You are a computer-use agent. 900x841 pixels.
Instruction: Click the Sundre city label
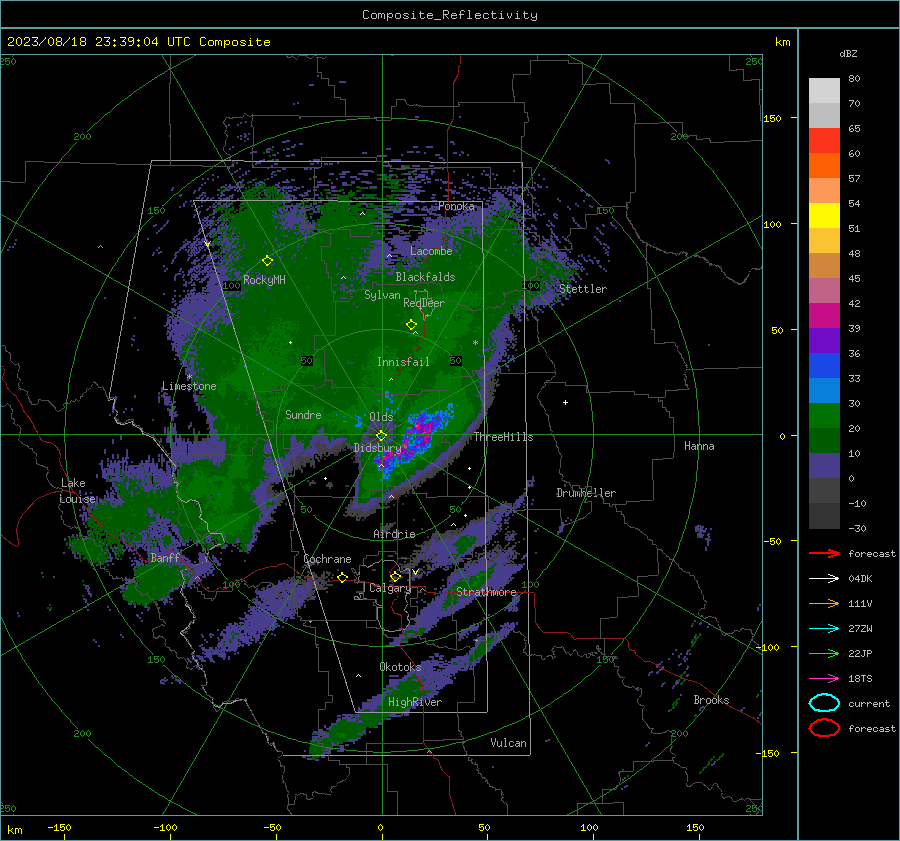tap(303, 414)
